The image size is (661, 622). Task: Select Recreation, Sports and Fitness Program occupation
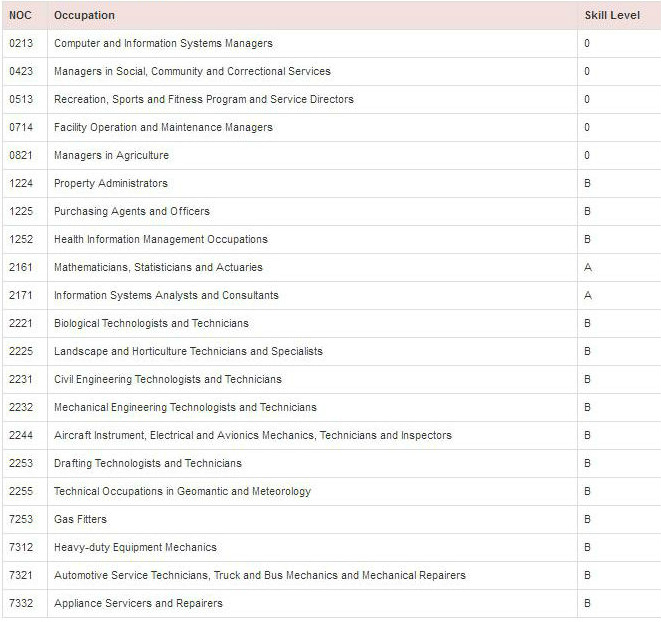point(203,99)
